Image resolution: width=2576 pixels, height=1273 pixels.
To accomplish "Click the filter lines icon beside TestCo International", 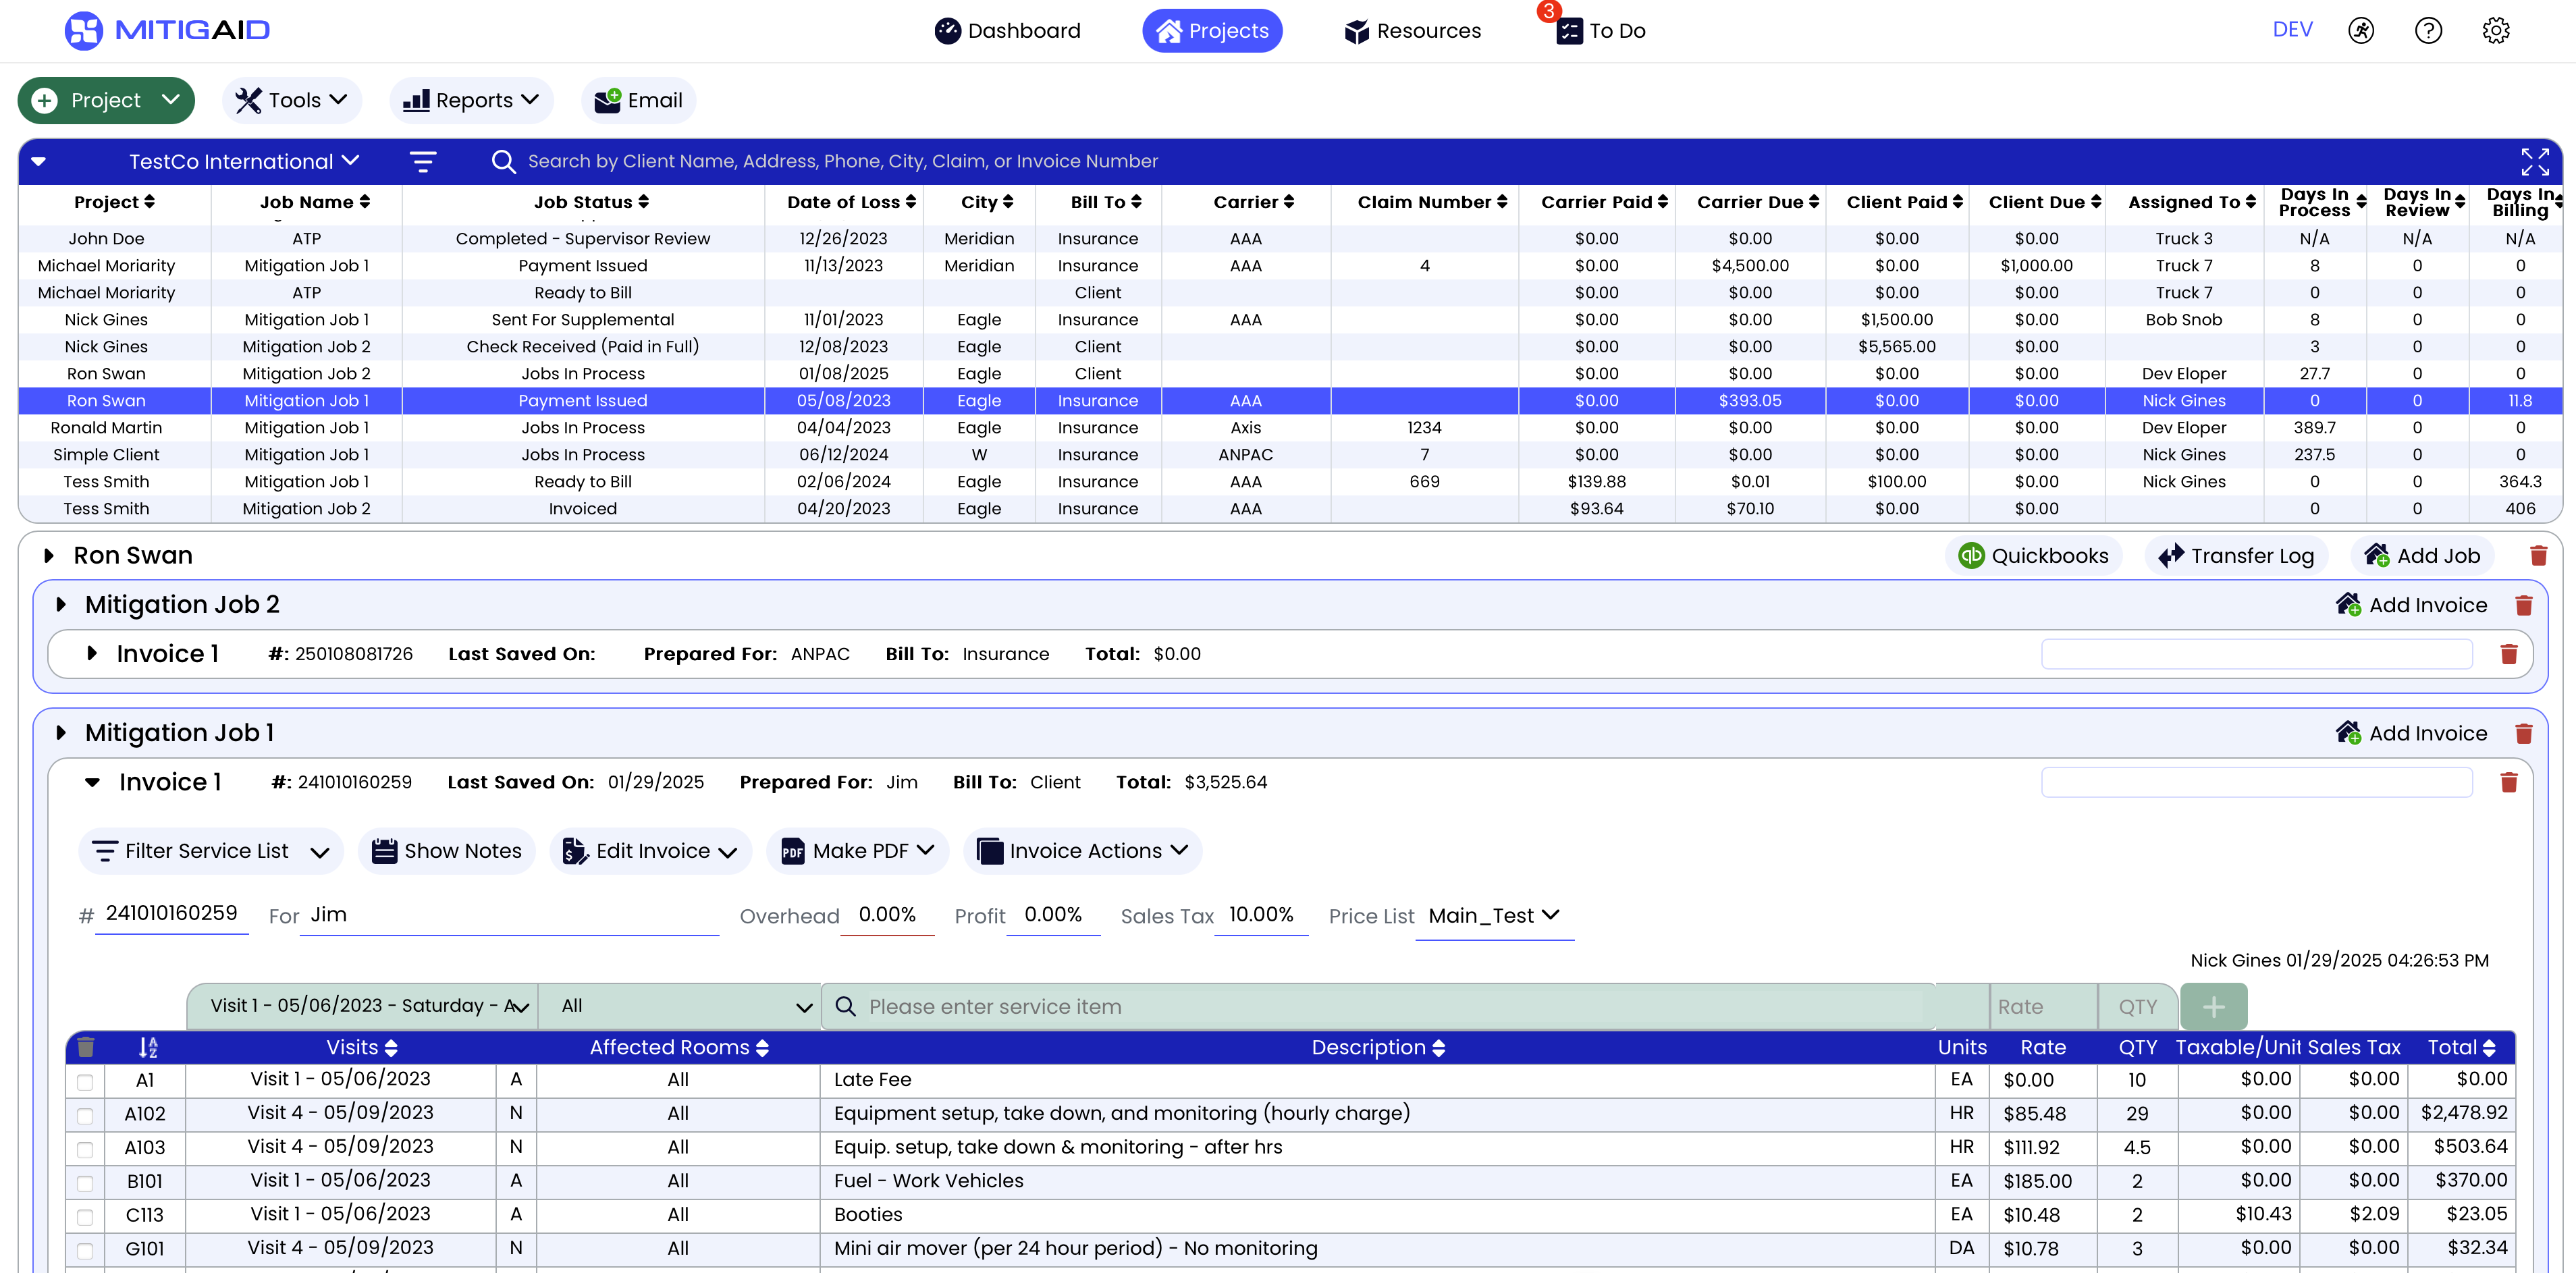I will 423,161.
